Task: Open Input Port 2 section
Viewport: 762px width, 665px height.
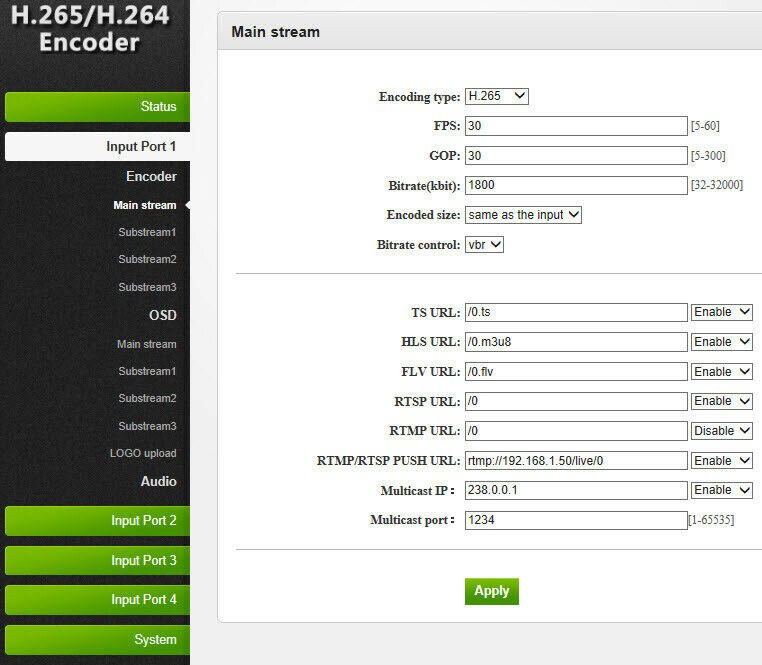Action: [97, 521]
